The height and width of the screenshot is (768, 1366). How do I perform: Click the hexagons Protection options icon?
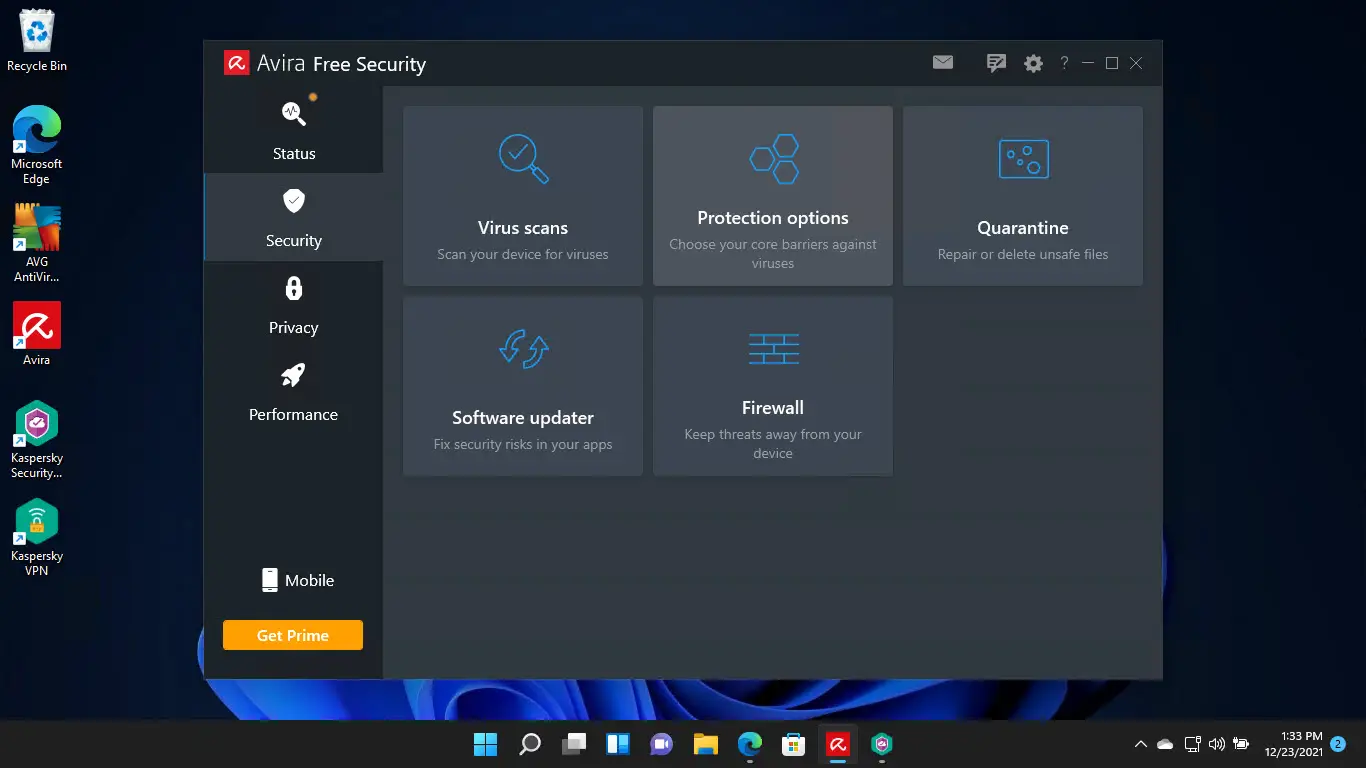(x=774, y=159)
